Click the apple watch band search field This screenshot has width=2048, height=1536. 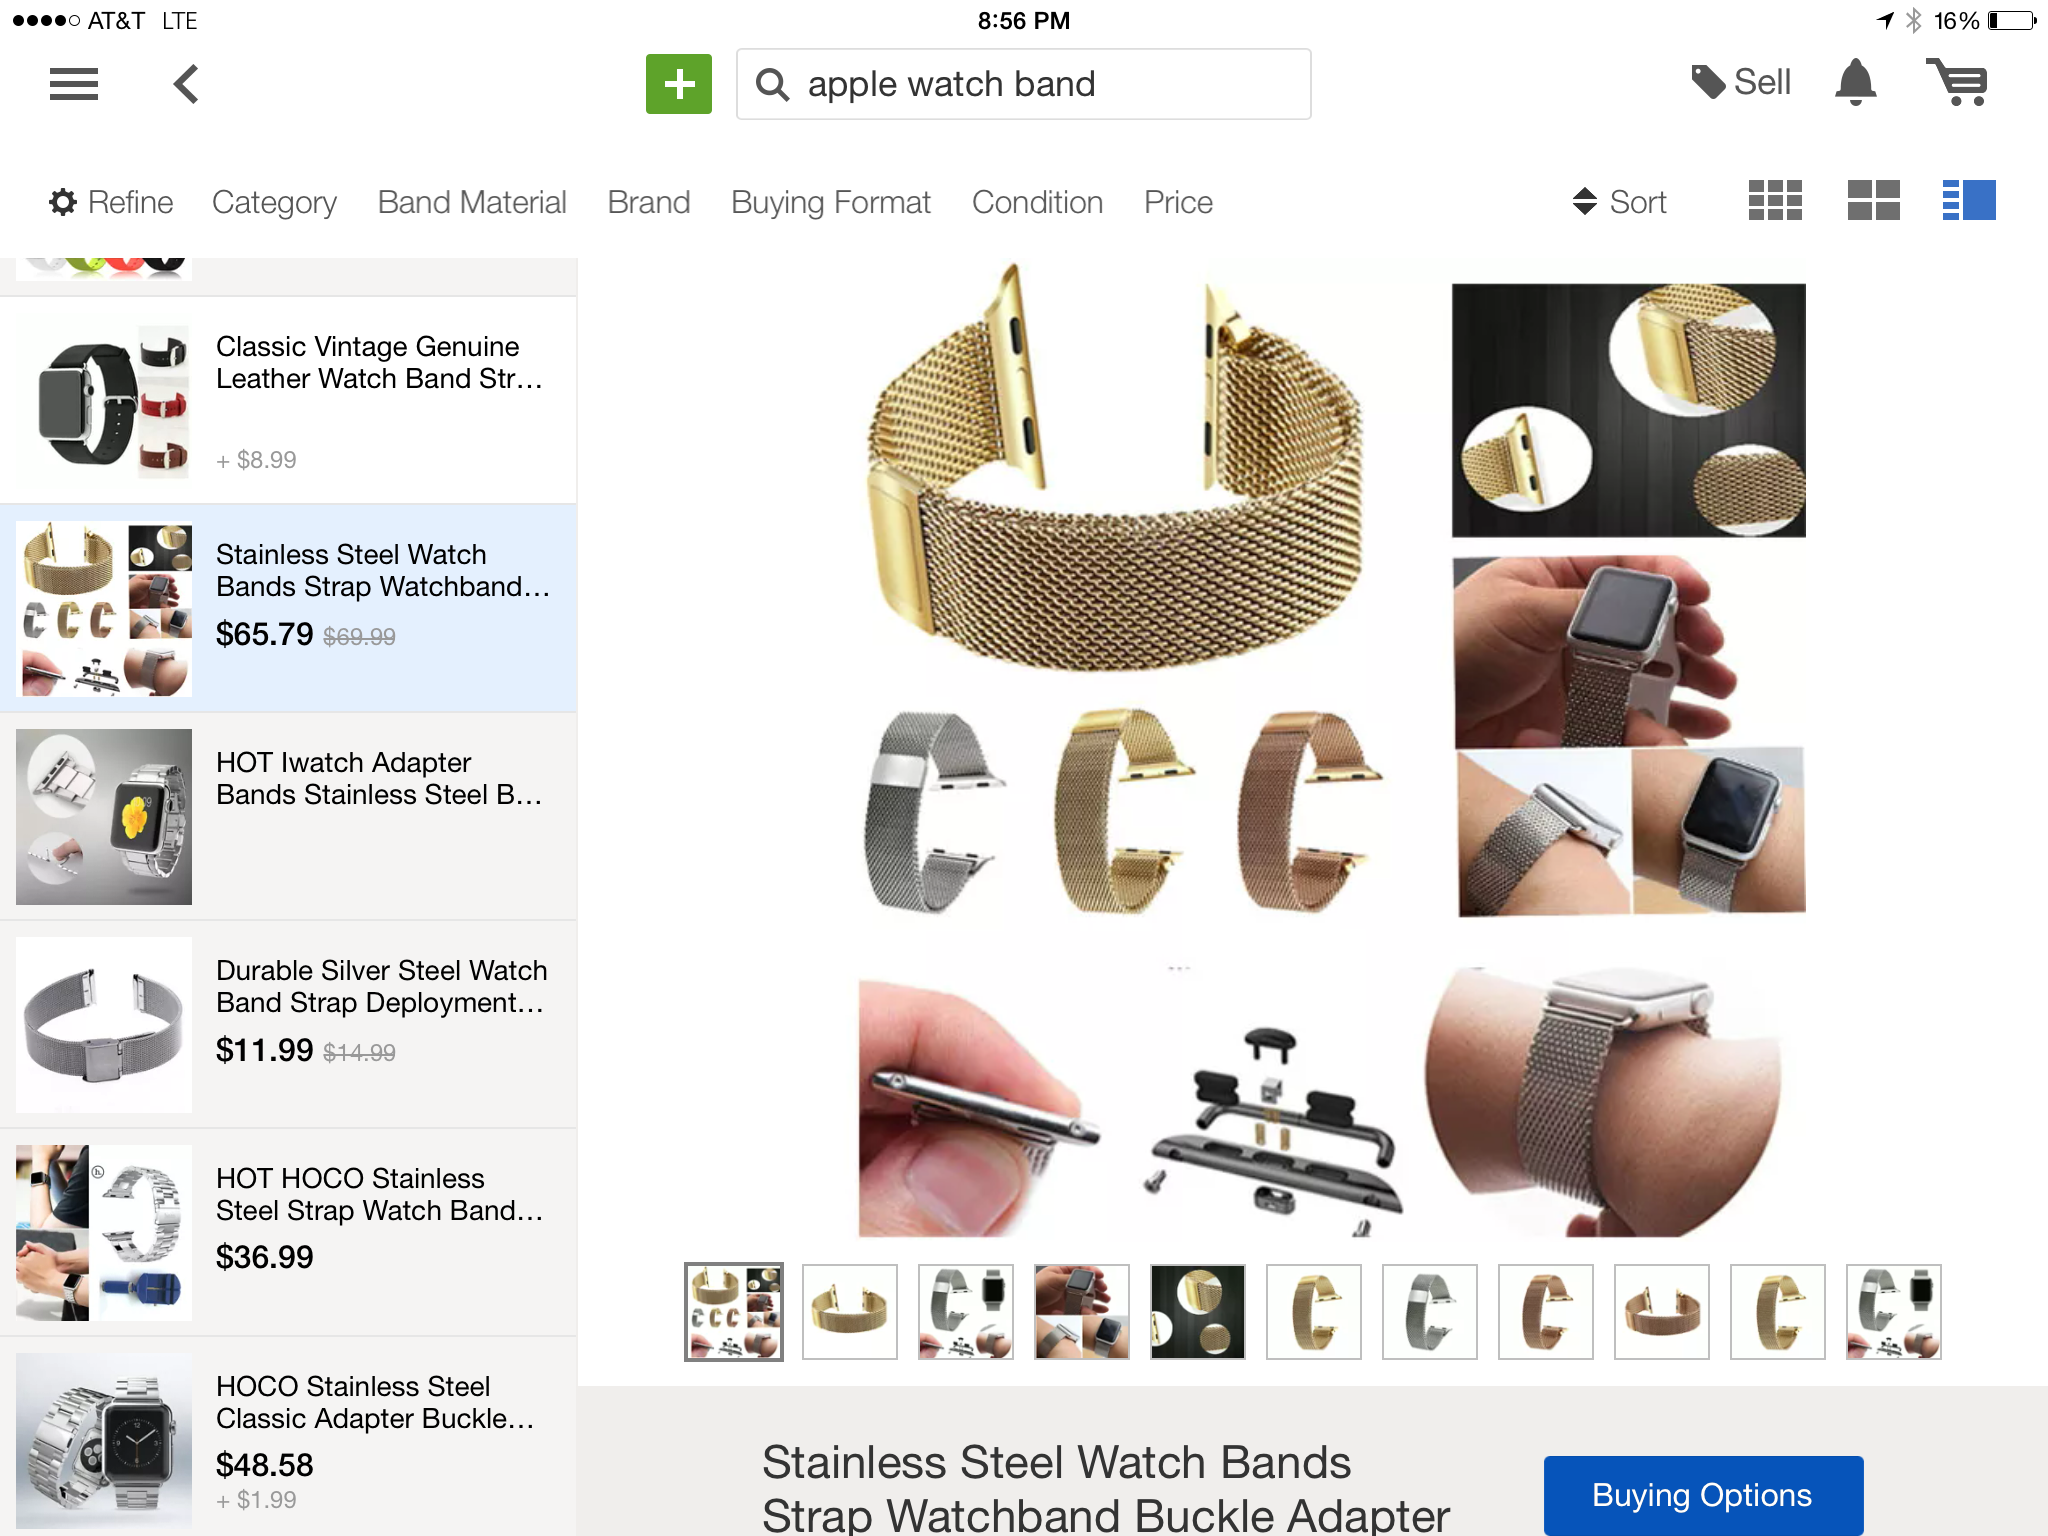[x=1023, y=84]
